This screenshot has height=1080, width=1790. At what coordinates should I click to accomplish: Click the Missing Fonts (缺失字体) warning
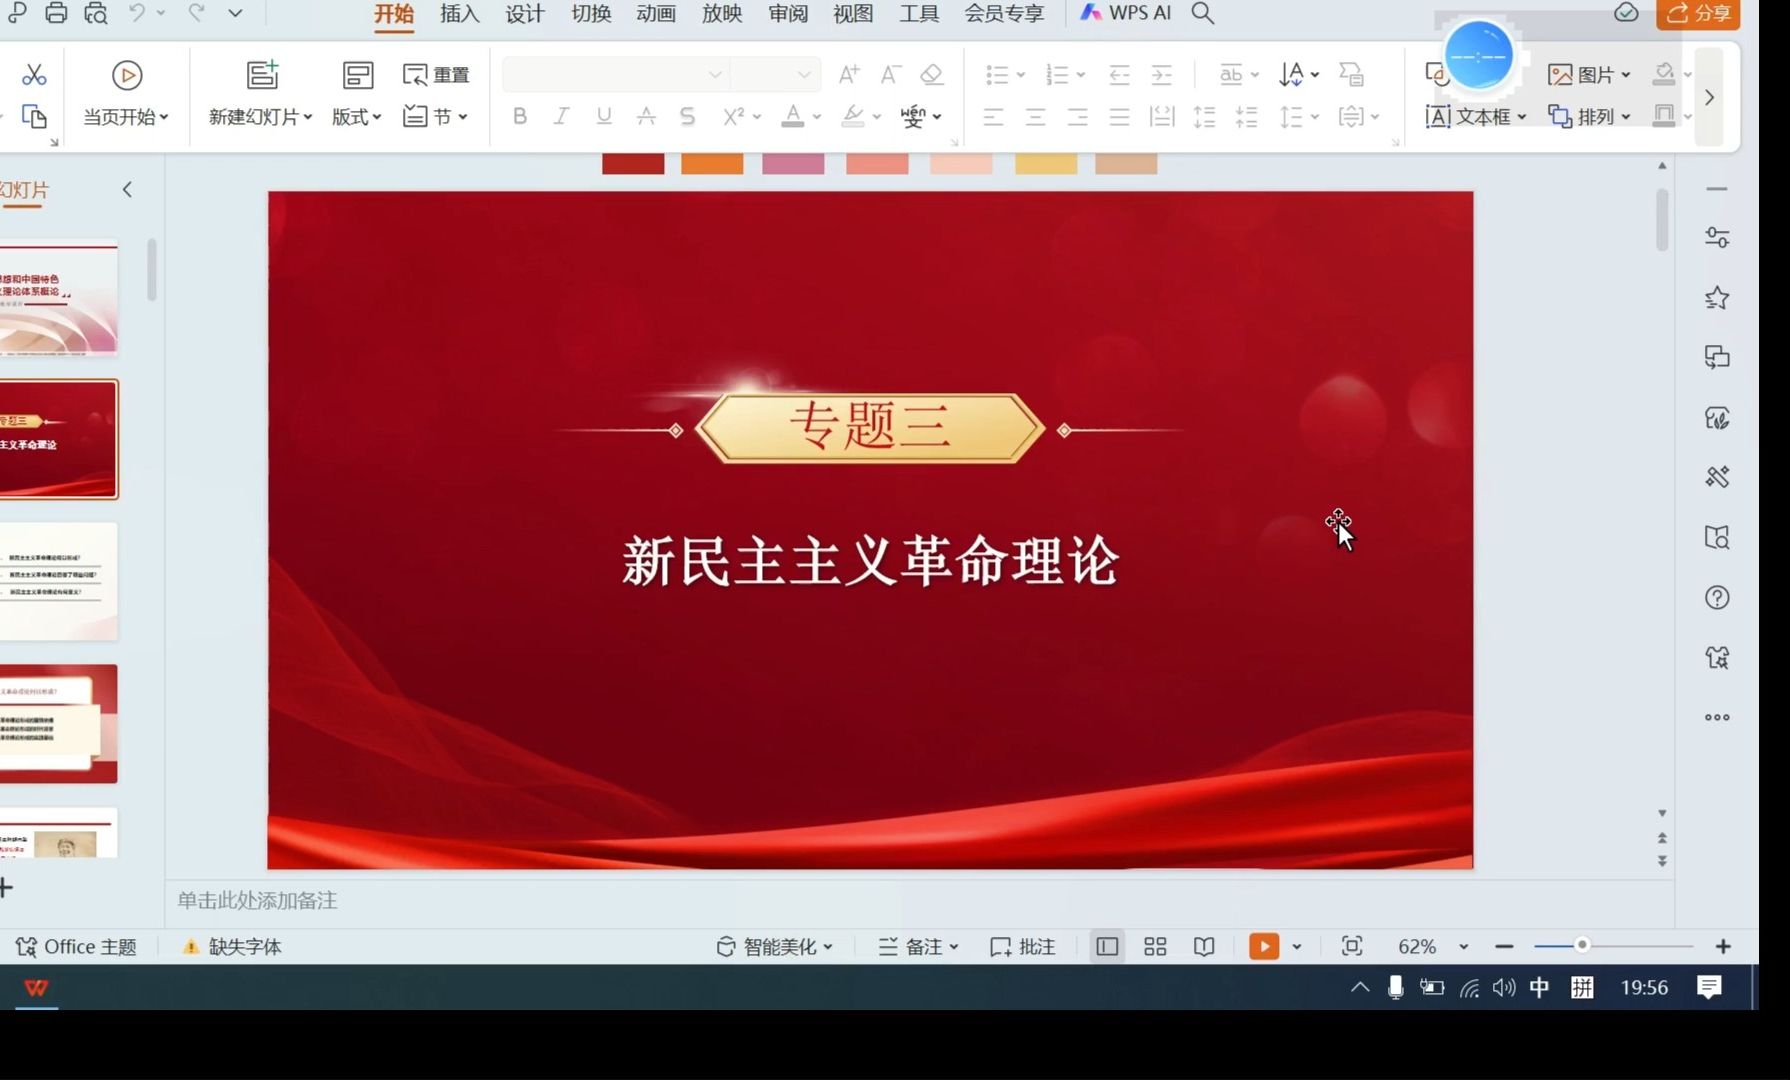pos(232,946)
